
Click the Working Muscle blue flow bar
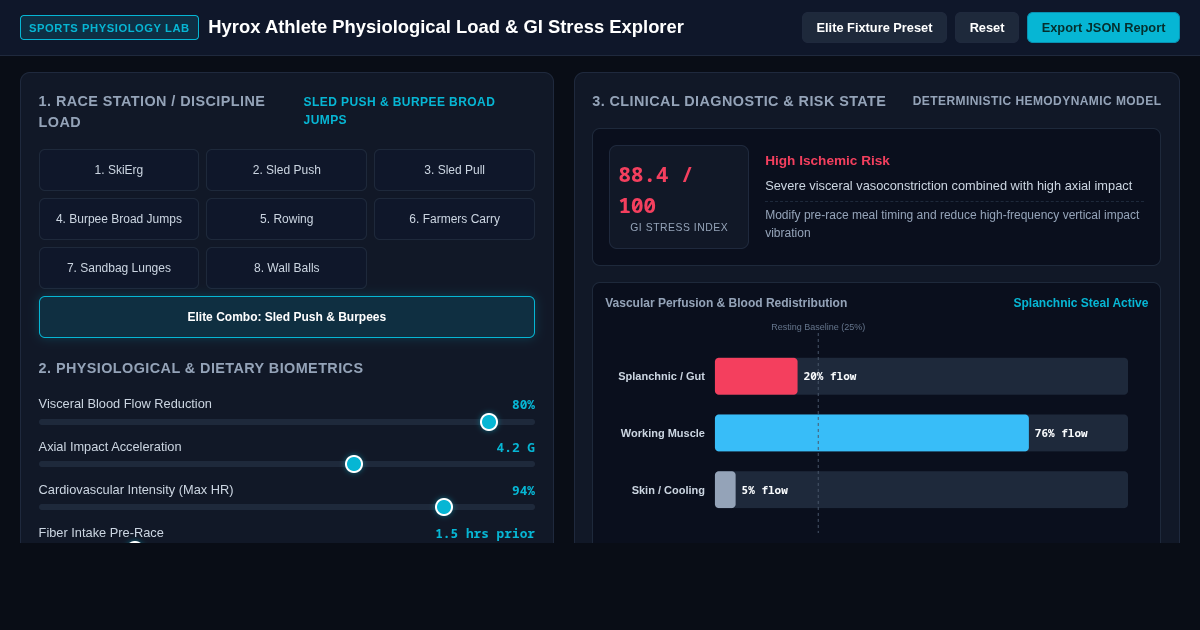point(872,433)
